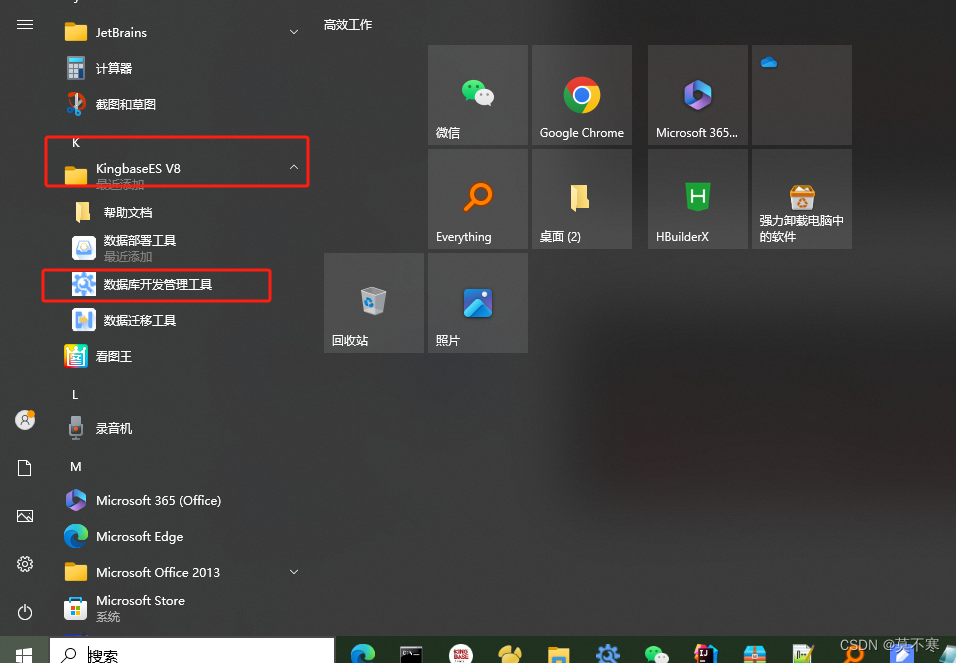Open IntelliJ IDEA on the taskbar
This screenshot has width=956, height=663.
705,654
